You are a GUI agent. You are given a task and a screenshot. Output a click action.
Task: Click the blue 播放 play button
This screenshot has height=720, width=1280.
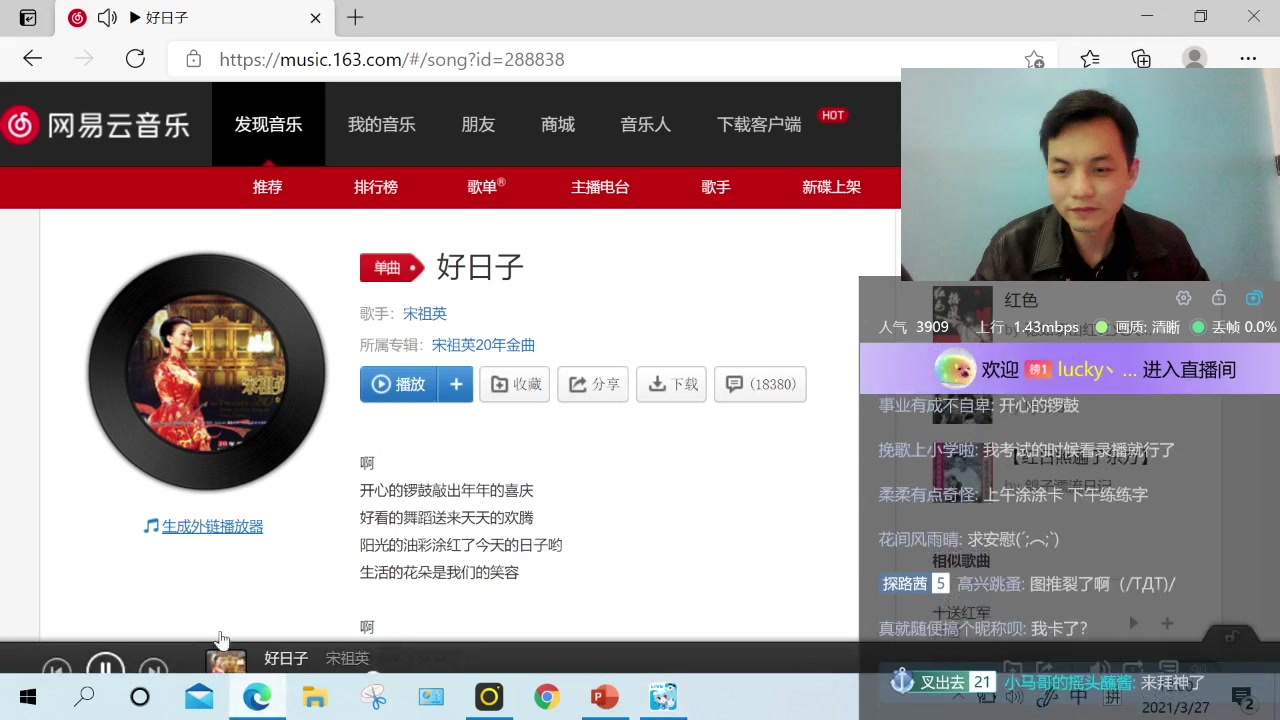point(398,384)
